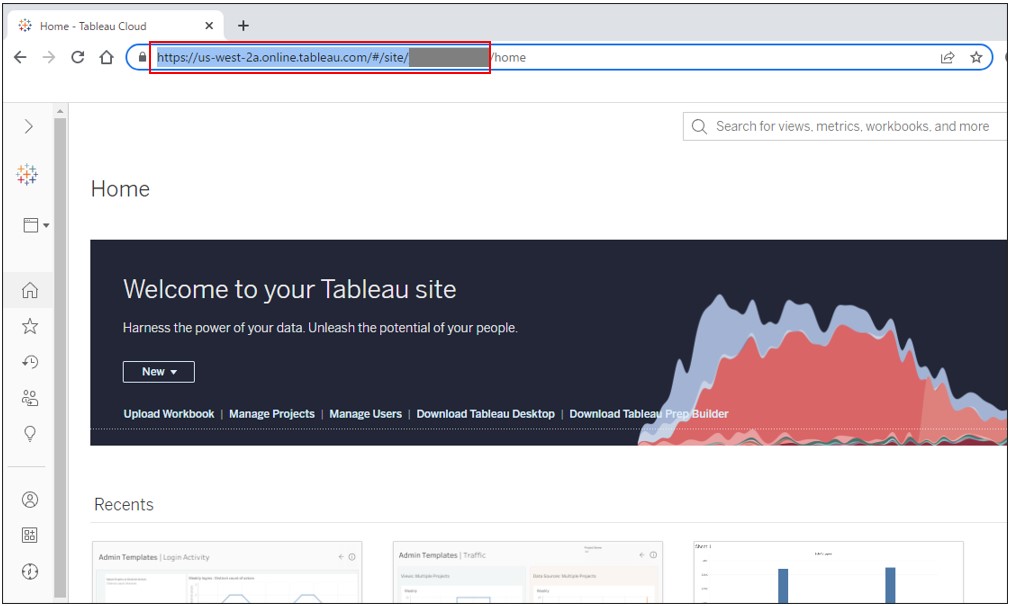Open Favorites star in the sidebar

tap(30, 326)
